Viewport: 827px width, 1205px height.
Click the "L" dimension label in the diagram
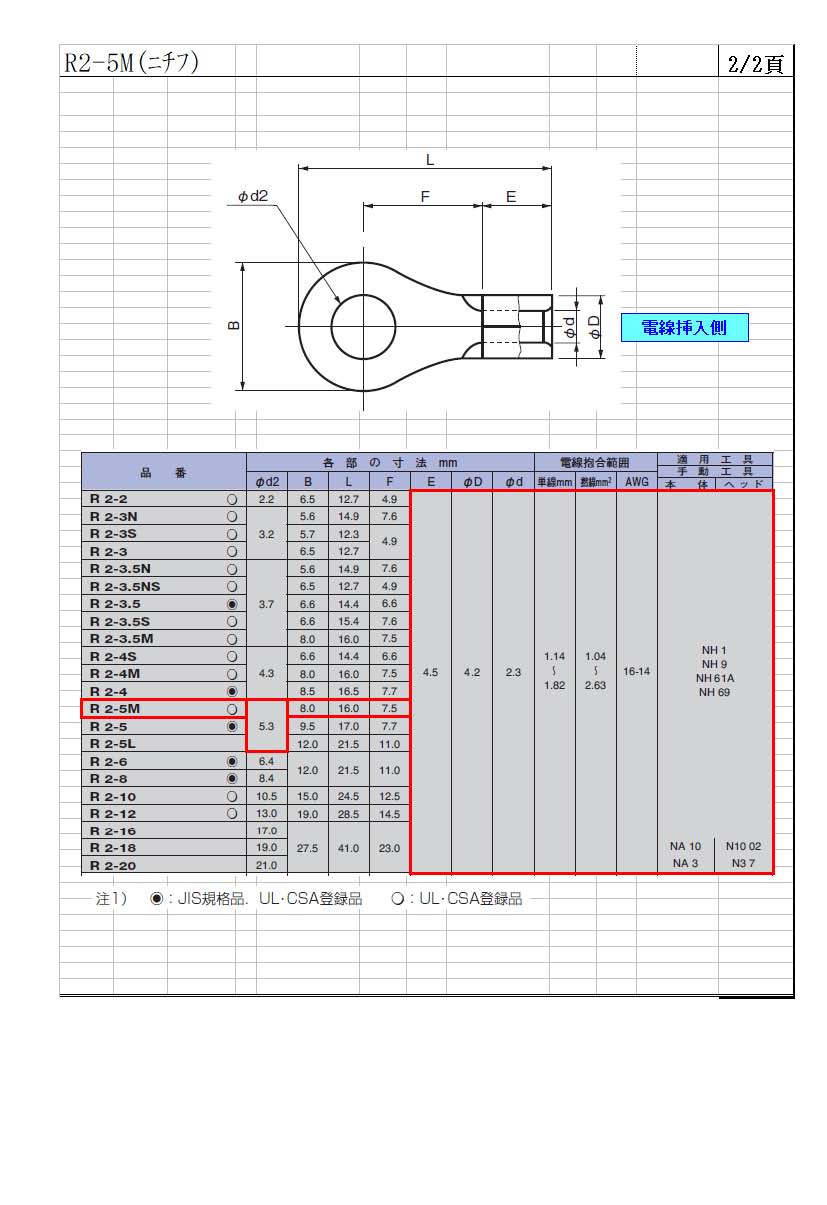coord(429,159)
